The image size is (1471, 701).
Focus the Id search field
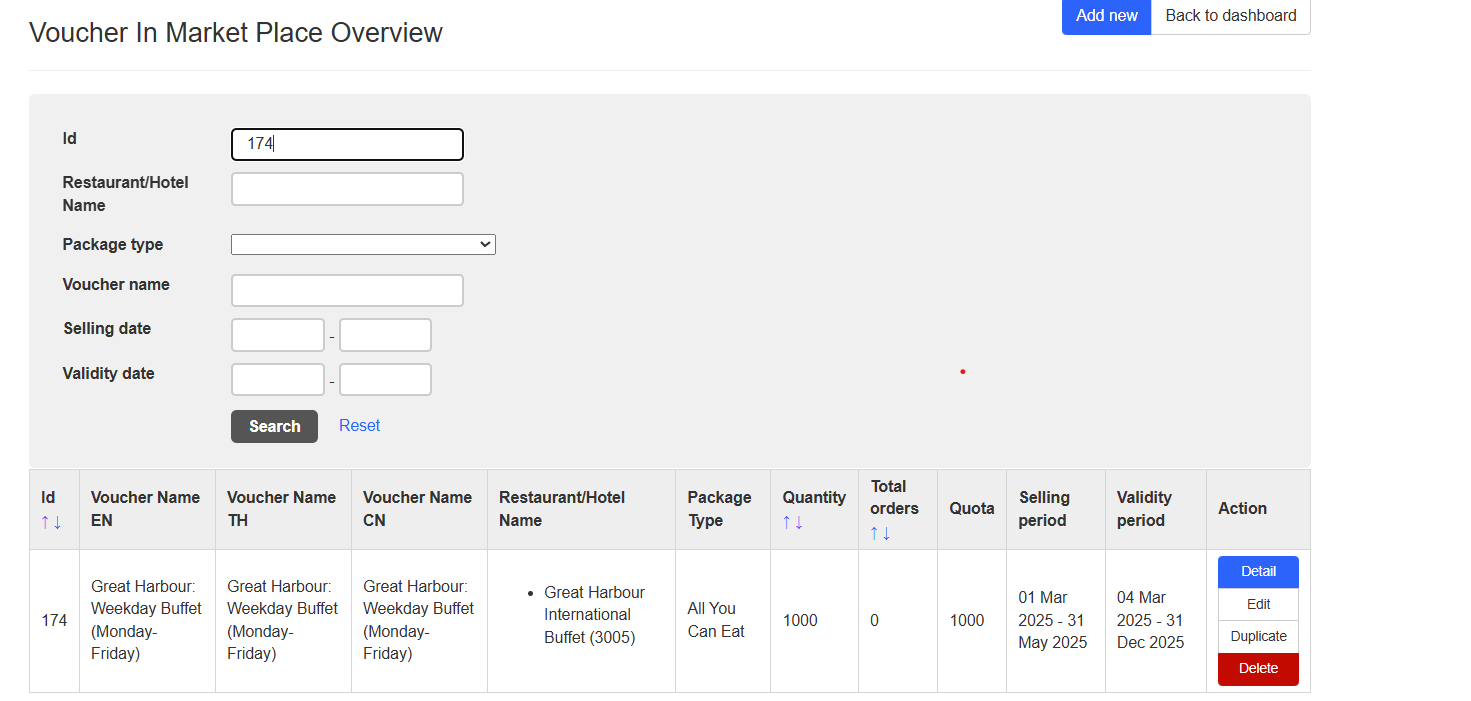[347, 144]
